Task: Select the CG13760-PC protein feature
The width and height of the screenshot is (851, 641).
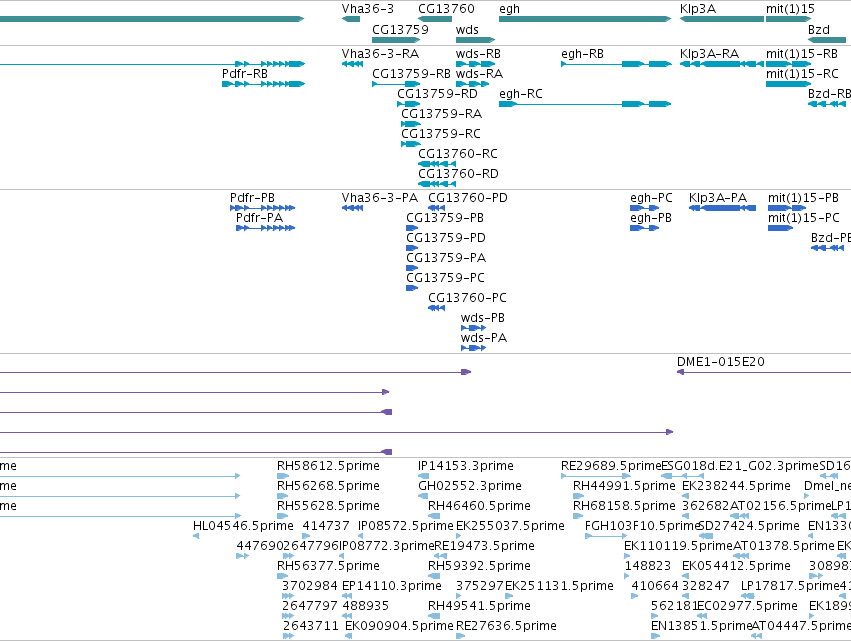Action: pos(436,308)
